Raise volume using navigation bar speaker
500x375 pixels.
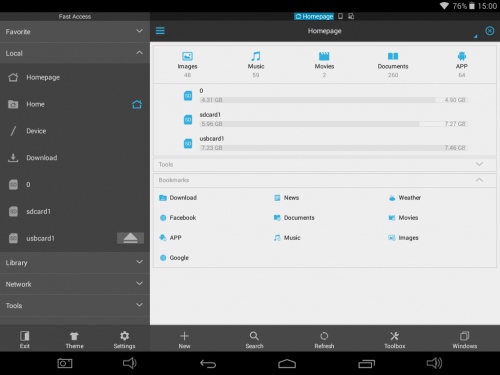click(x=434, y=363)
